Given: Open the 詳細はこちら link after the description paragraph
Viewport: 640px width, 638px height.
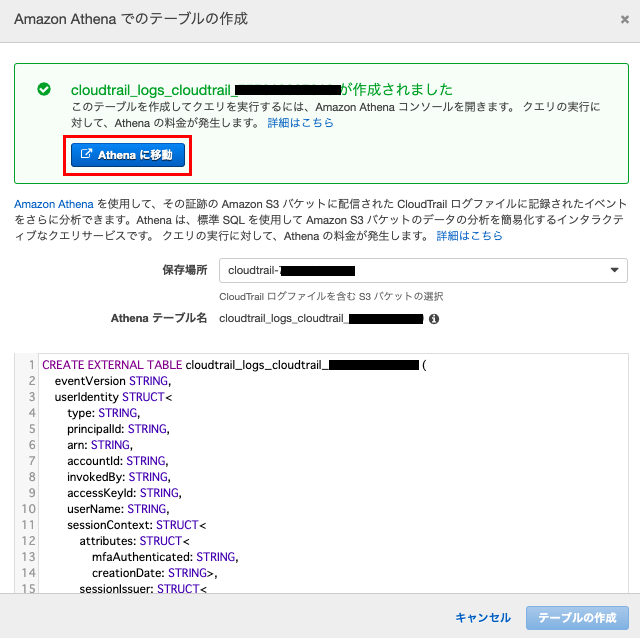Looking at the screenshot, I should tap(469, 236).
